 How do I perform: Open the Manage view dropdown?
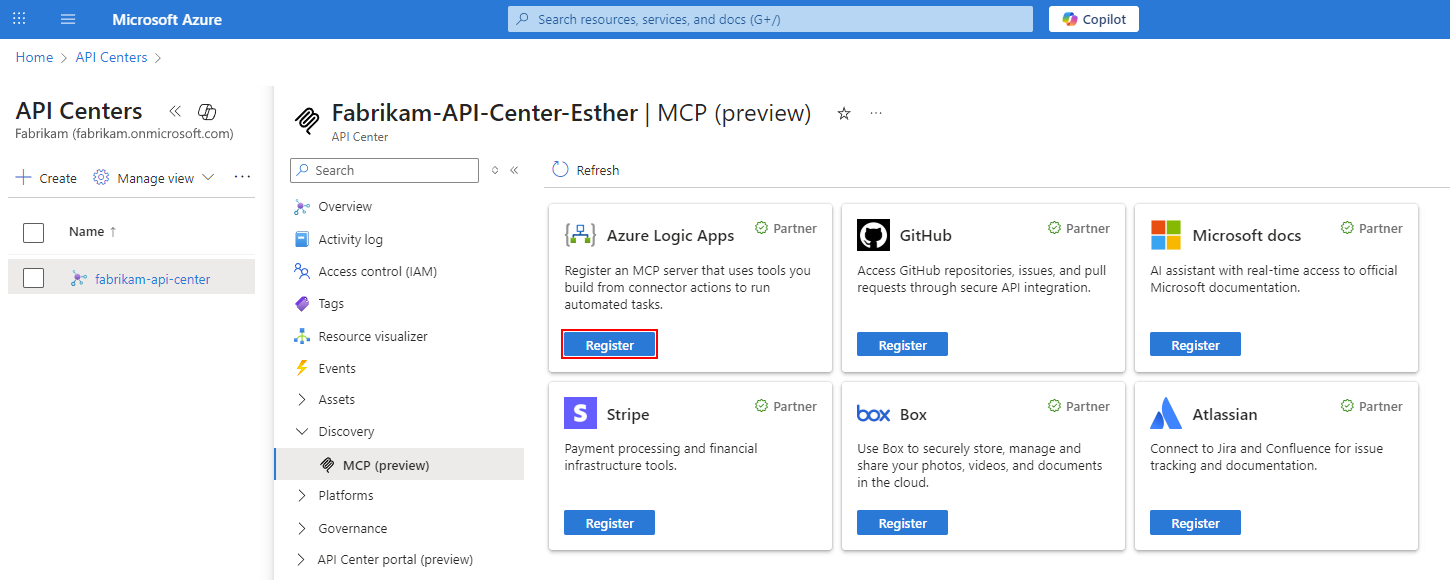(154, 178)
